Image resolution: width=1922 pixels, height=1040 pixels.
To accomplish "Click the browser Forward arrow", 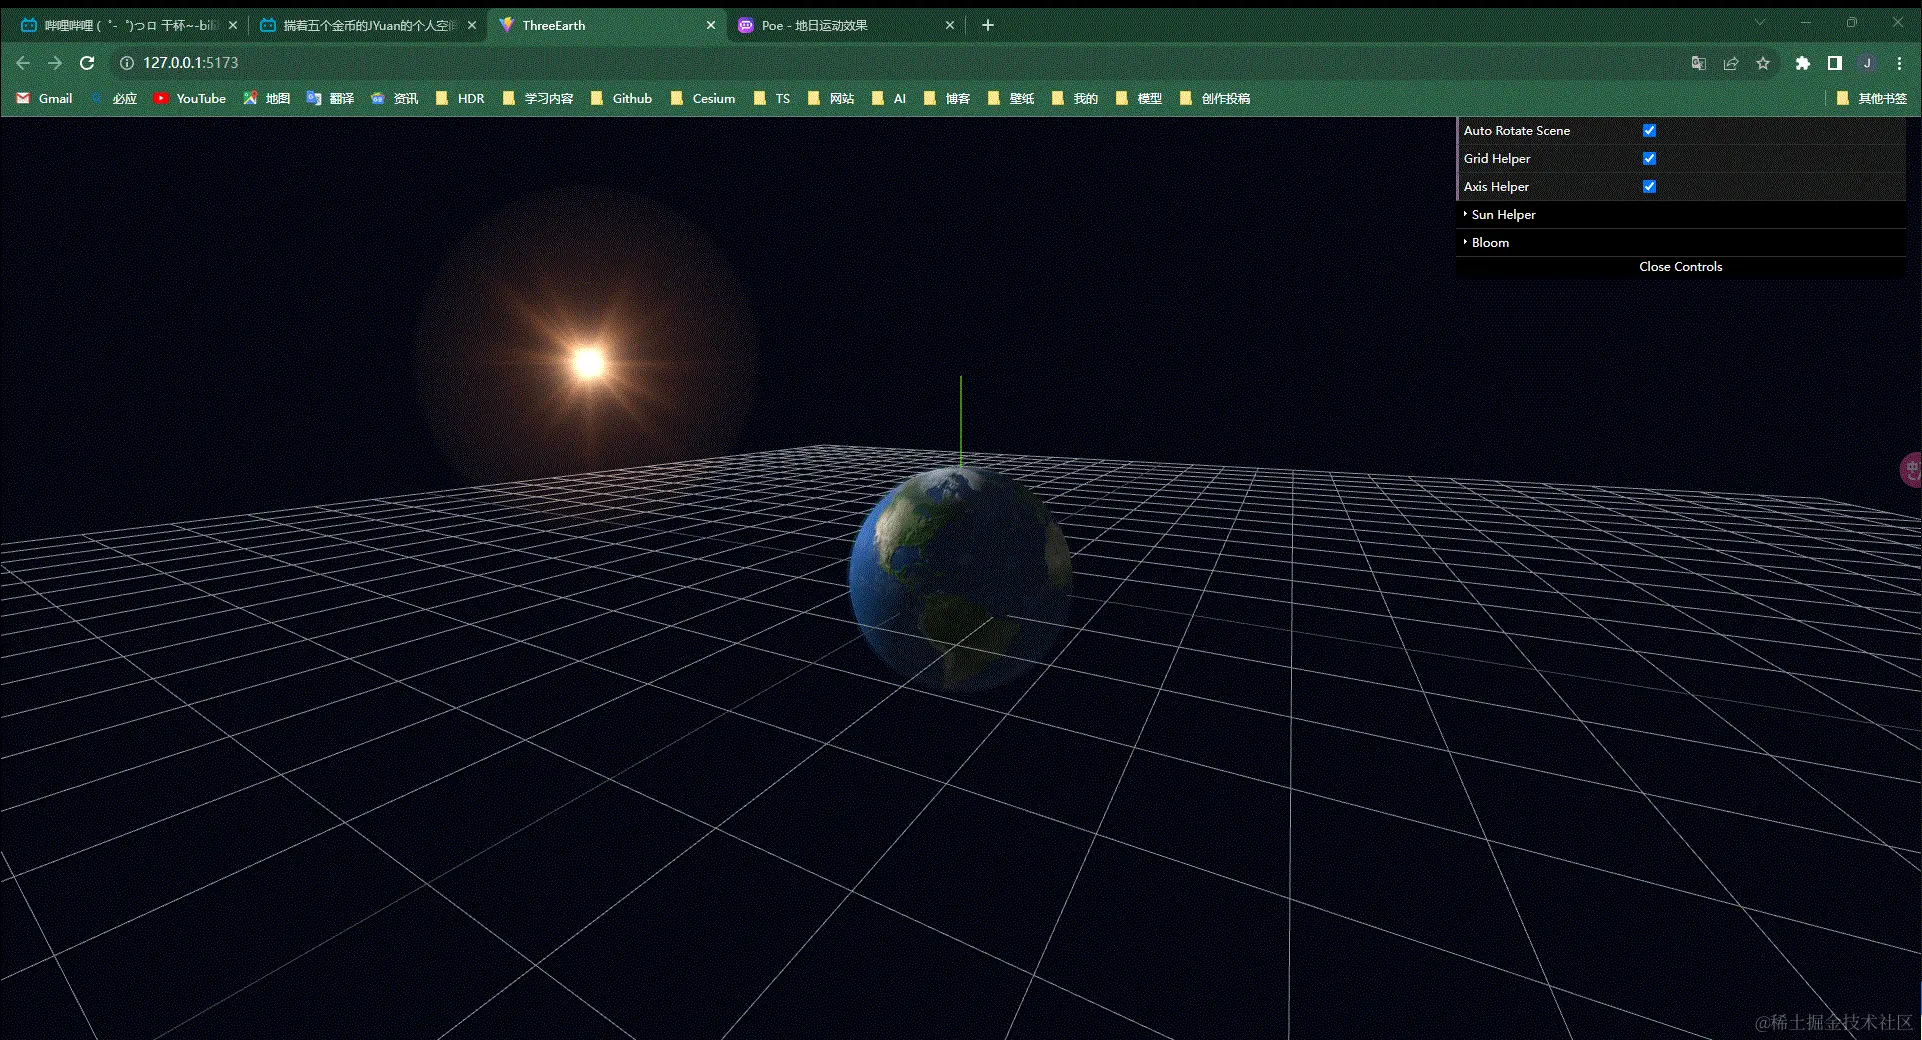I will click(x=55, y=63).
